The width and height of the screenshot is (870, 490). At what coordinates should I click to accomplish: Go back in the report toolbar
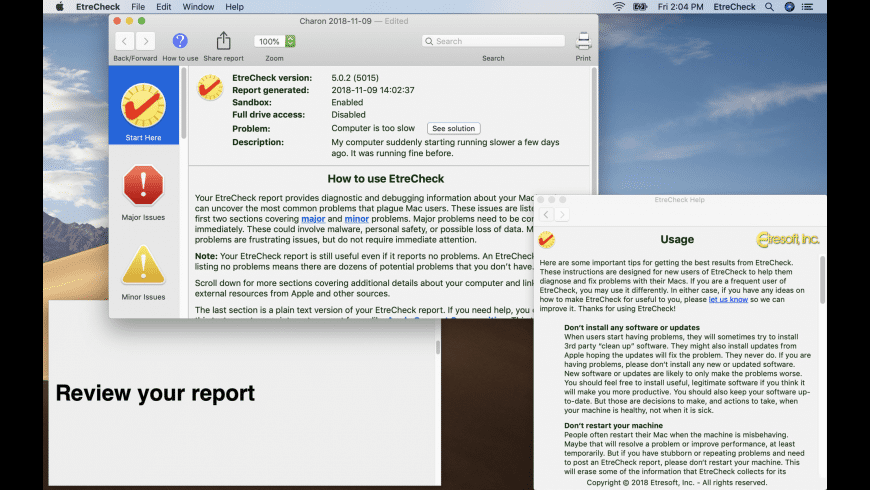[125, 41]
